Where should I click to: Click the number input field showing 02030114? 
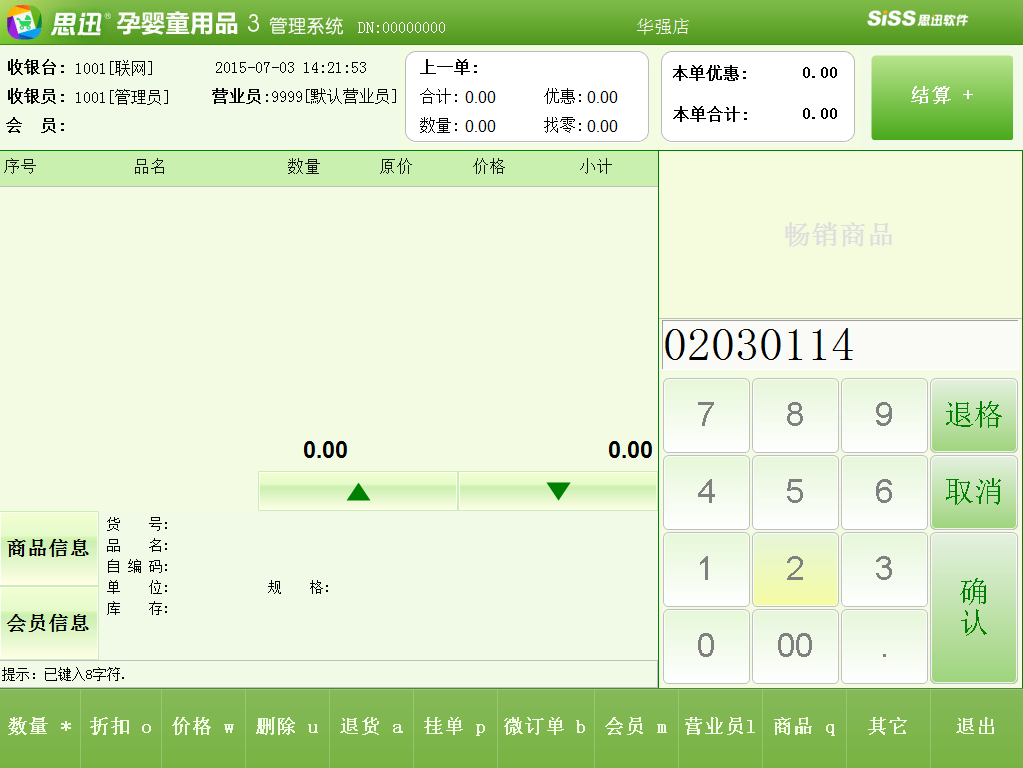(840, 345)
